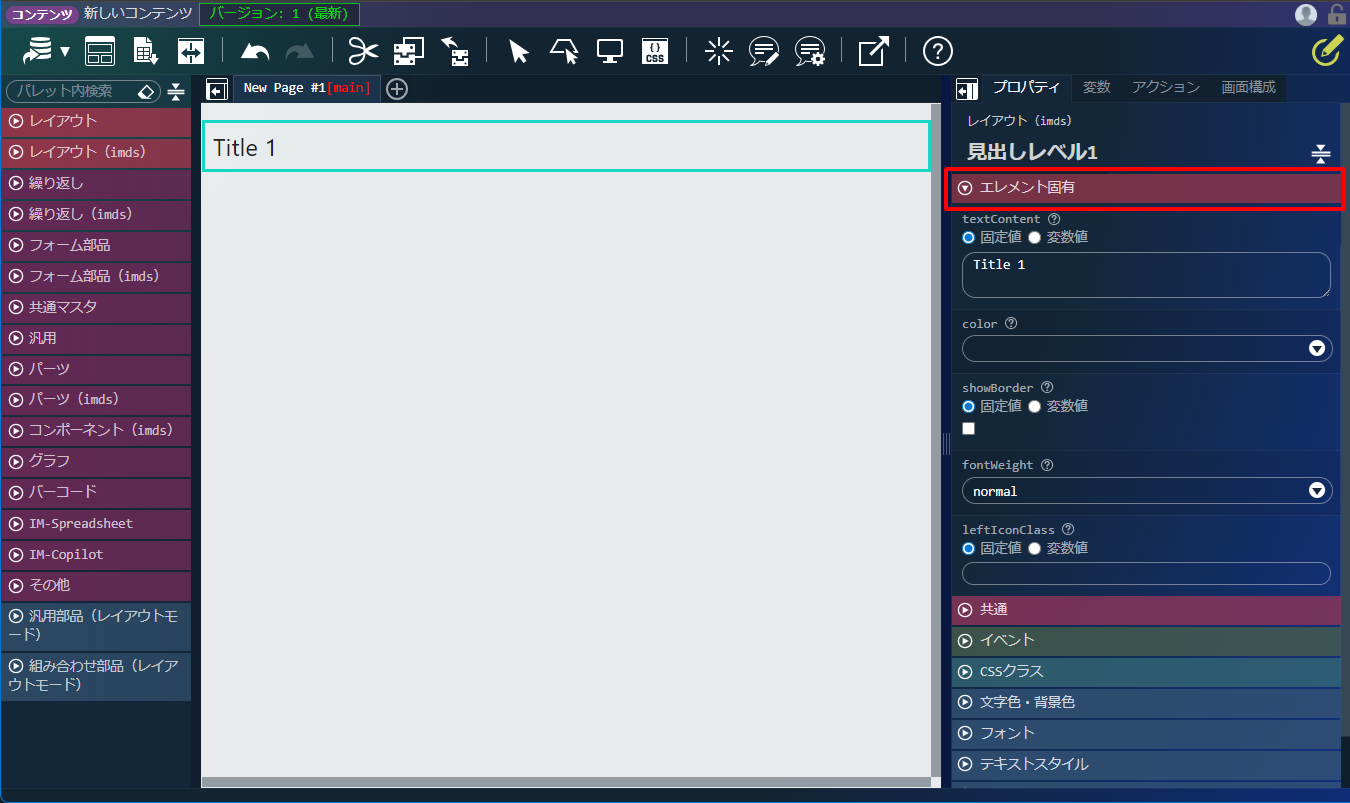1350x803 pixels.
Task: Click the undo arrow icon
Action: pyautogui.click(x=256, y=51)
